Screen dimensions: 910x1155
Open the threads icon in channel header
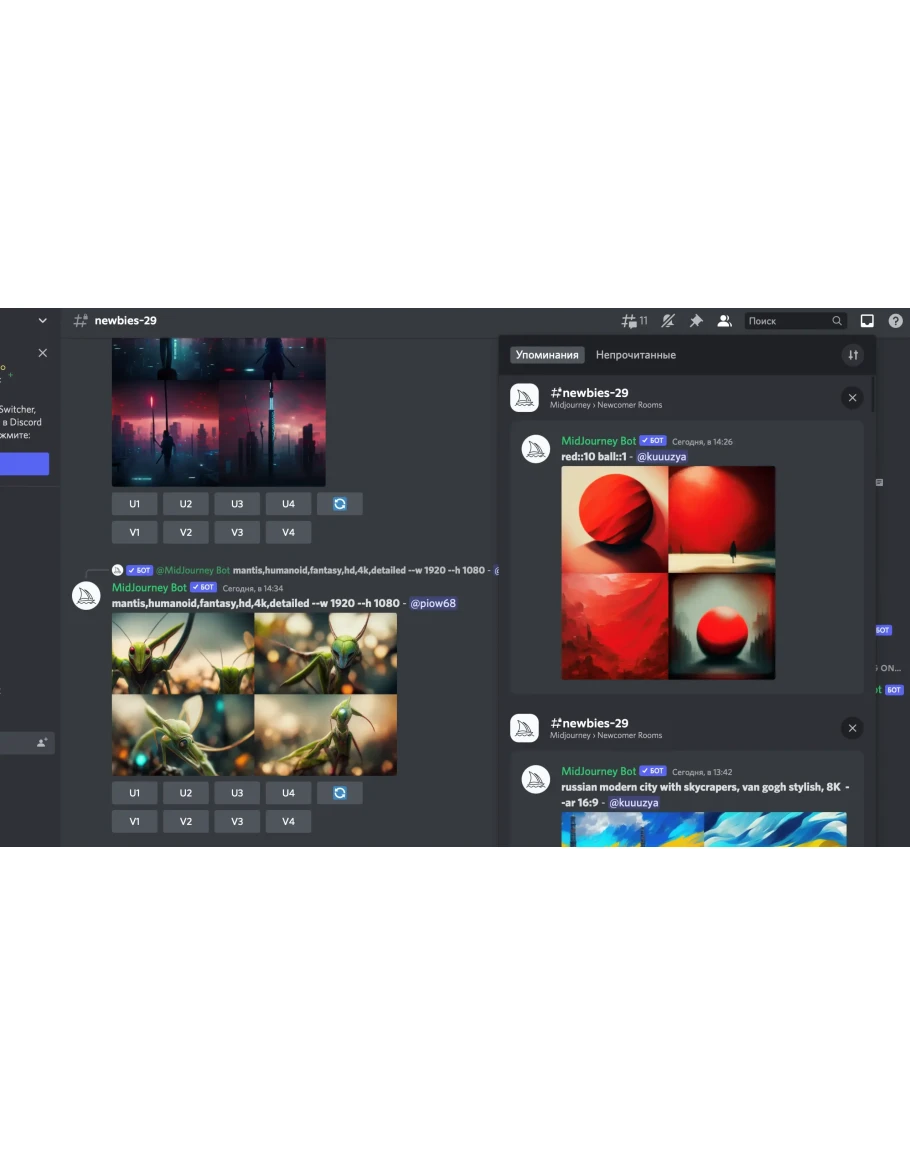[629, 321]
